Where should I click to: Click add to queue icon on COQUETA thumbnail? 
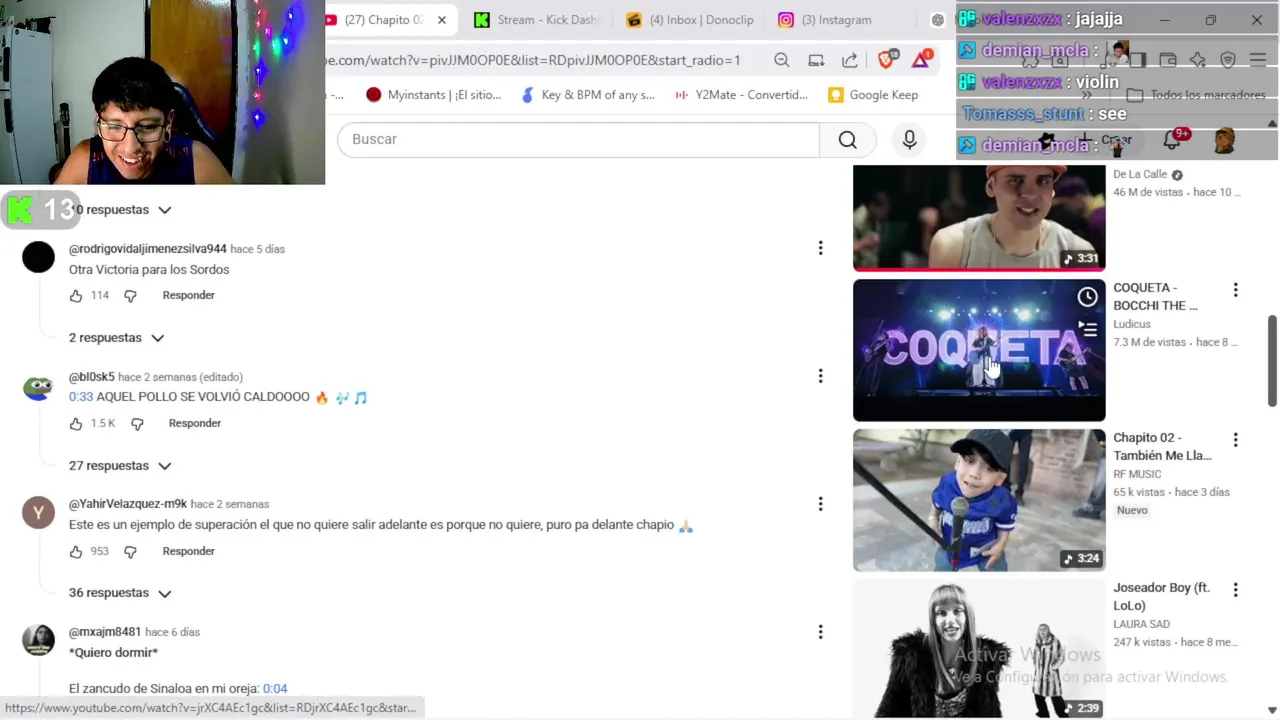[x=1087, y=328]
